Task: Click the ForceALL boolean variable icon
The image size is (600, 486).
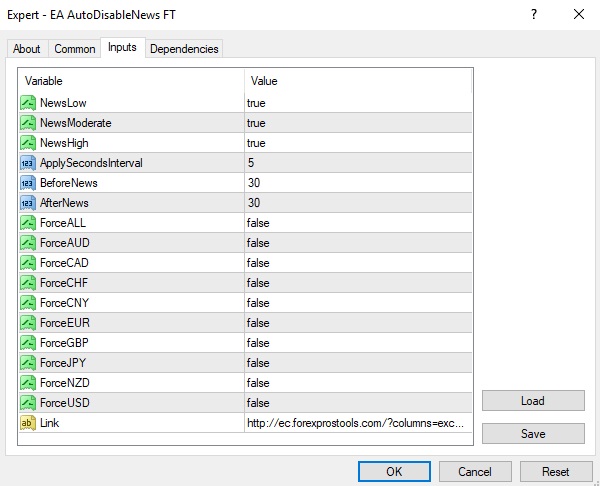Action: 28,223
